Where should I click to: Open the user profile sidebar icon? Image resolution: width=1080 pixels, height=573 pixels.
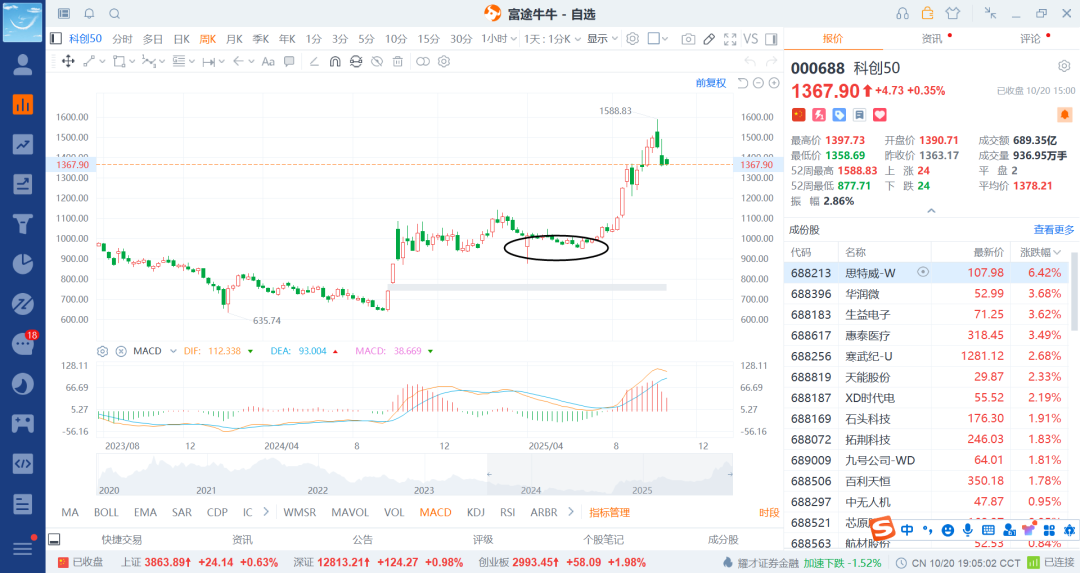[23, 65]
